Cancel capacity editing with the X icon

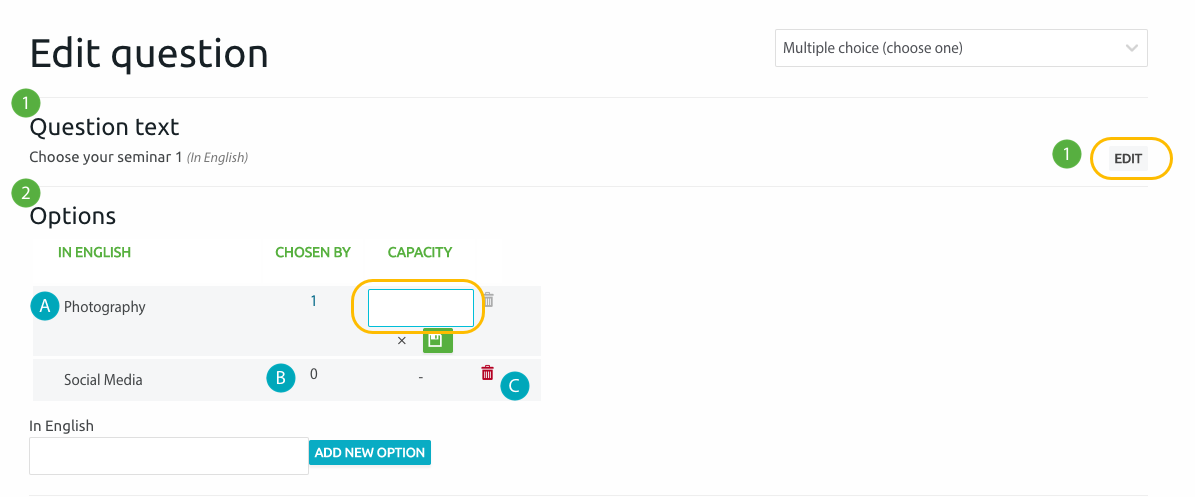click(x=402, y=341)
